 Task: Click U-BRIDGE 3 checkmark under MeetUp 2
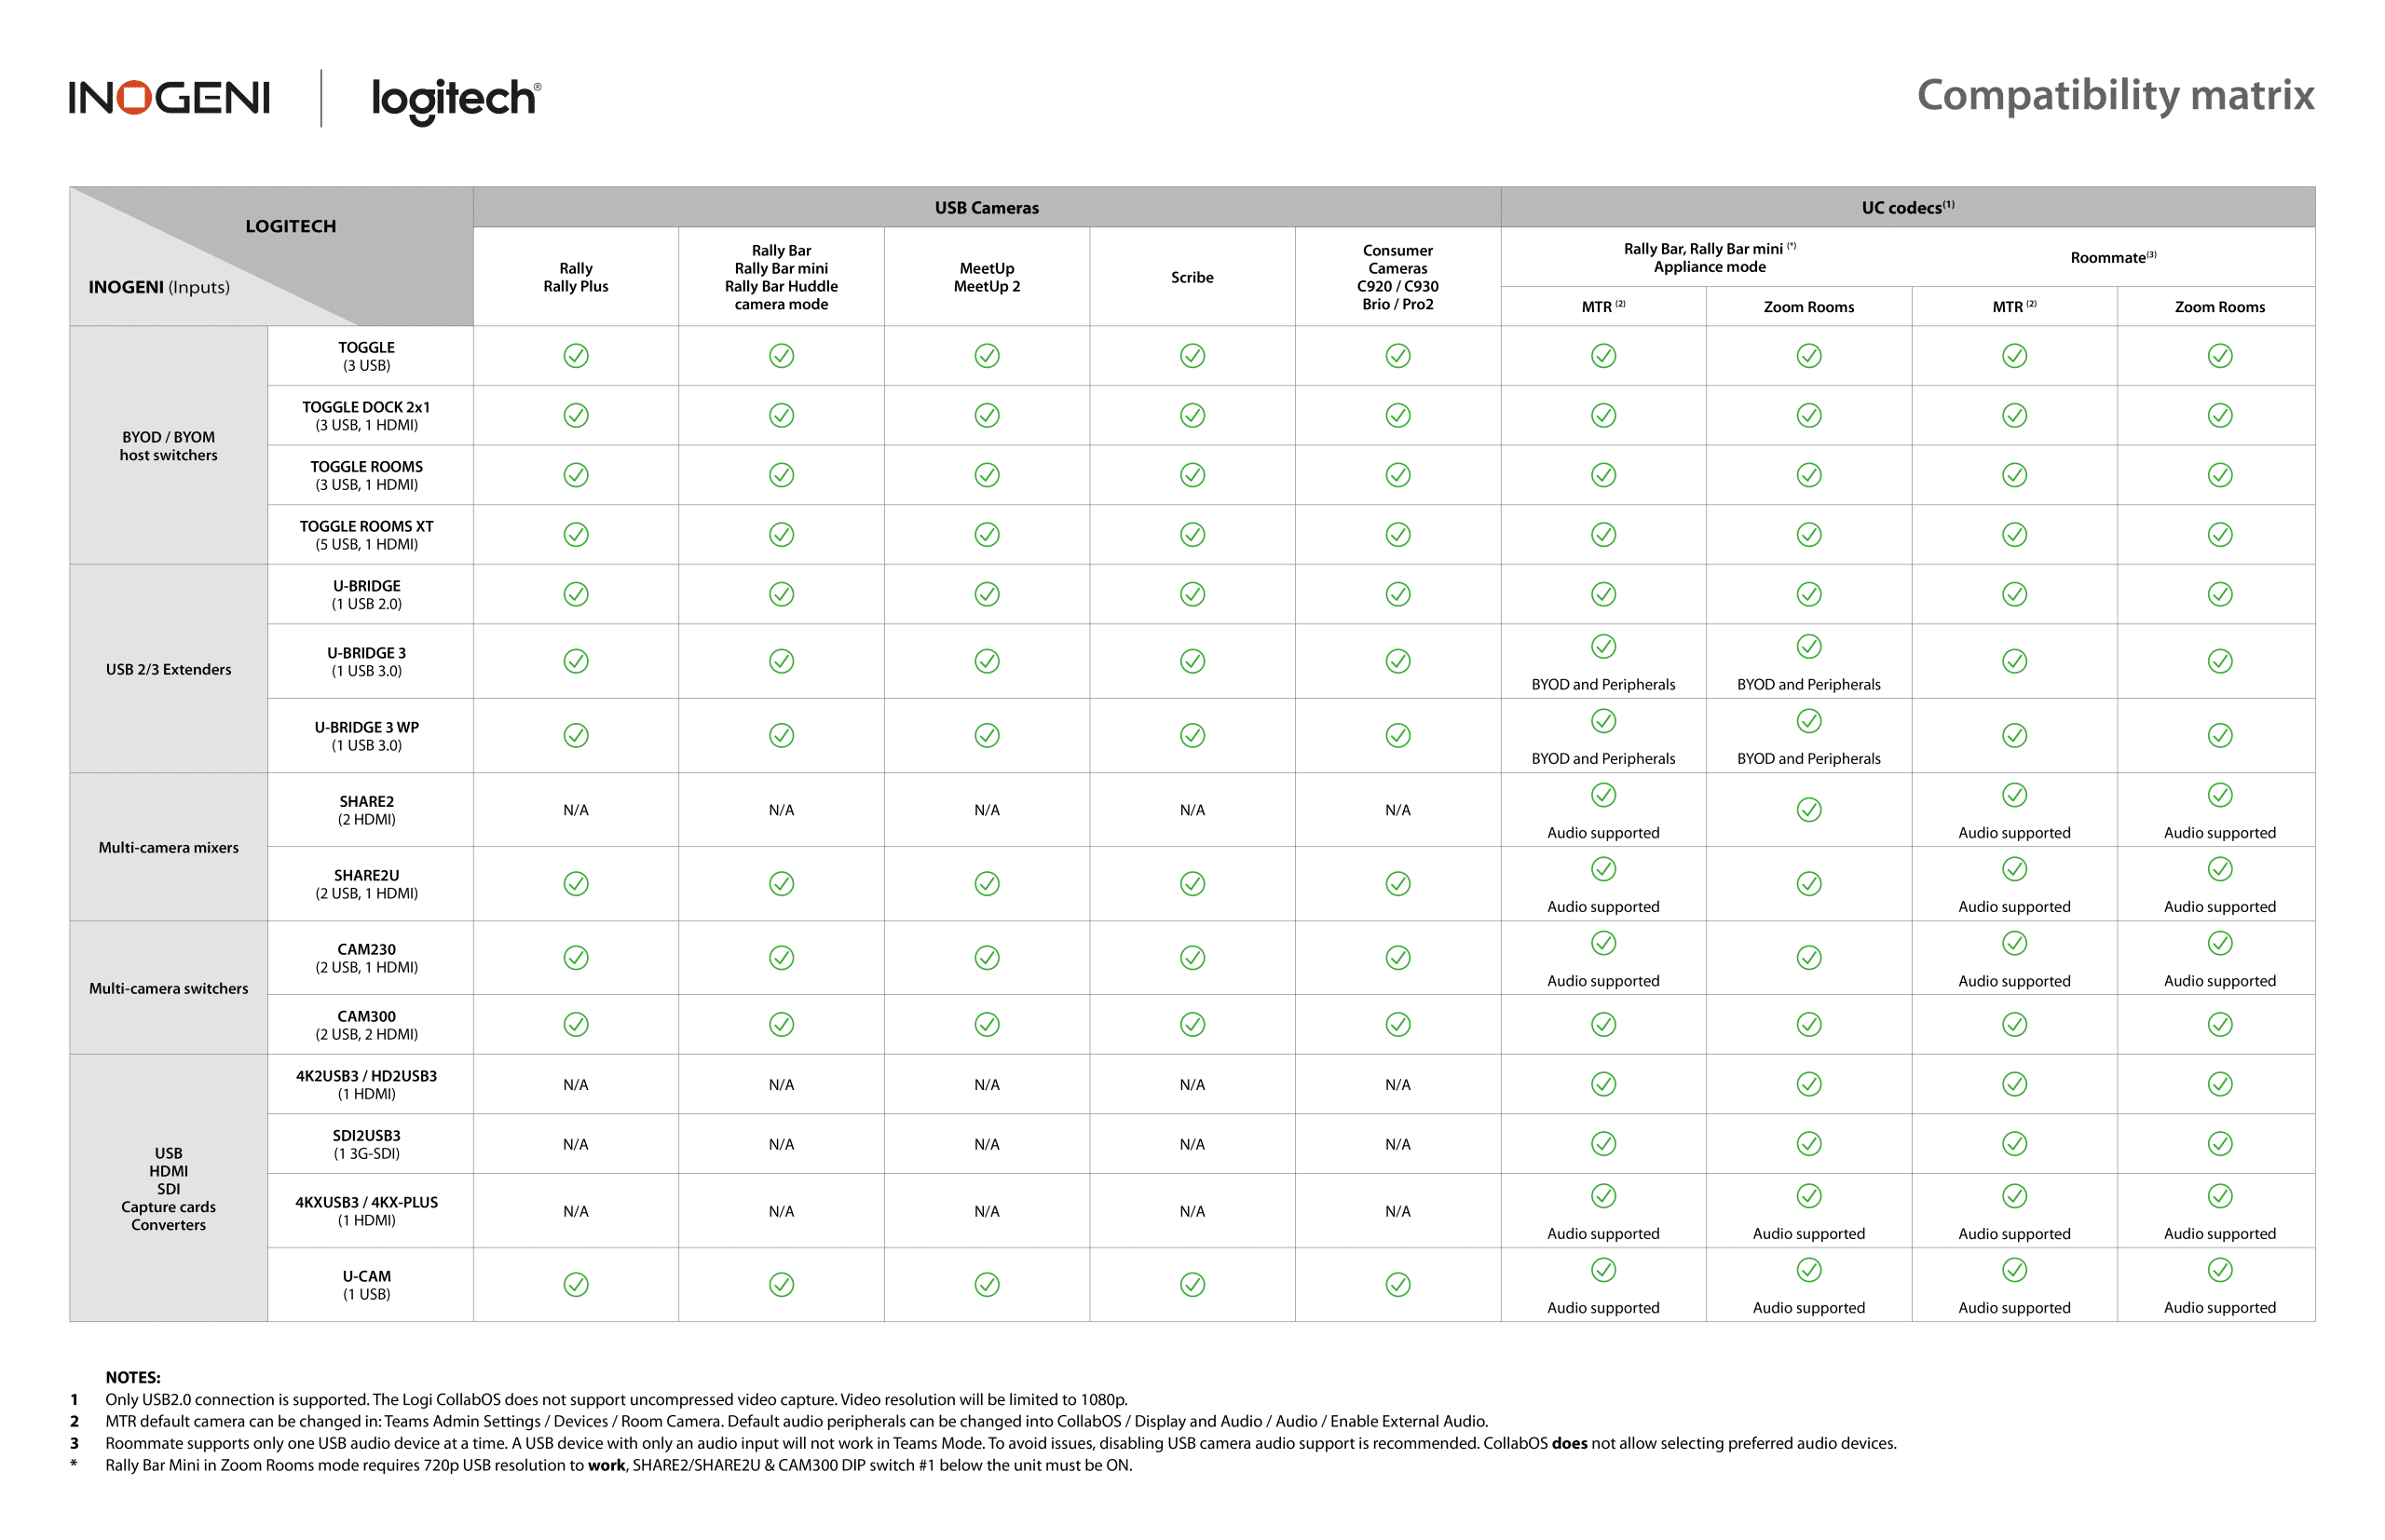point(987,661)
